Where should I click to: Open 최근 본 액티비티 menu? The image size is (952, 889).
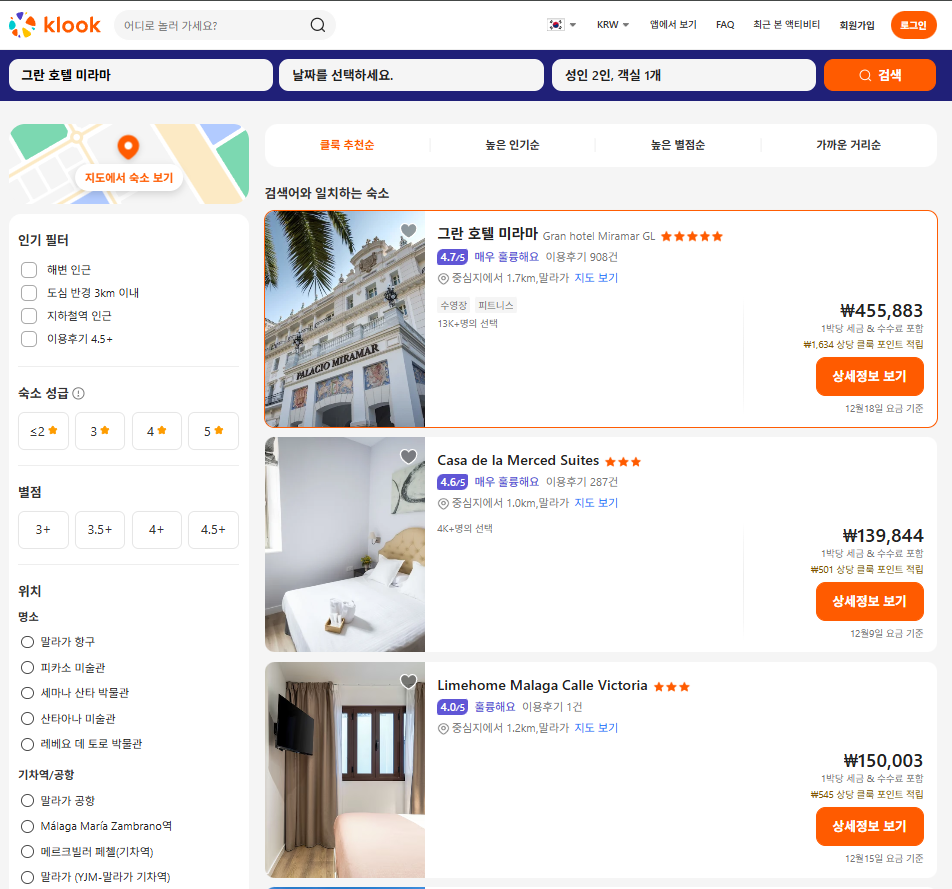[786, 25]
